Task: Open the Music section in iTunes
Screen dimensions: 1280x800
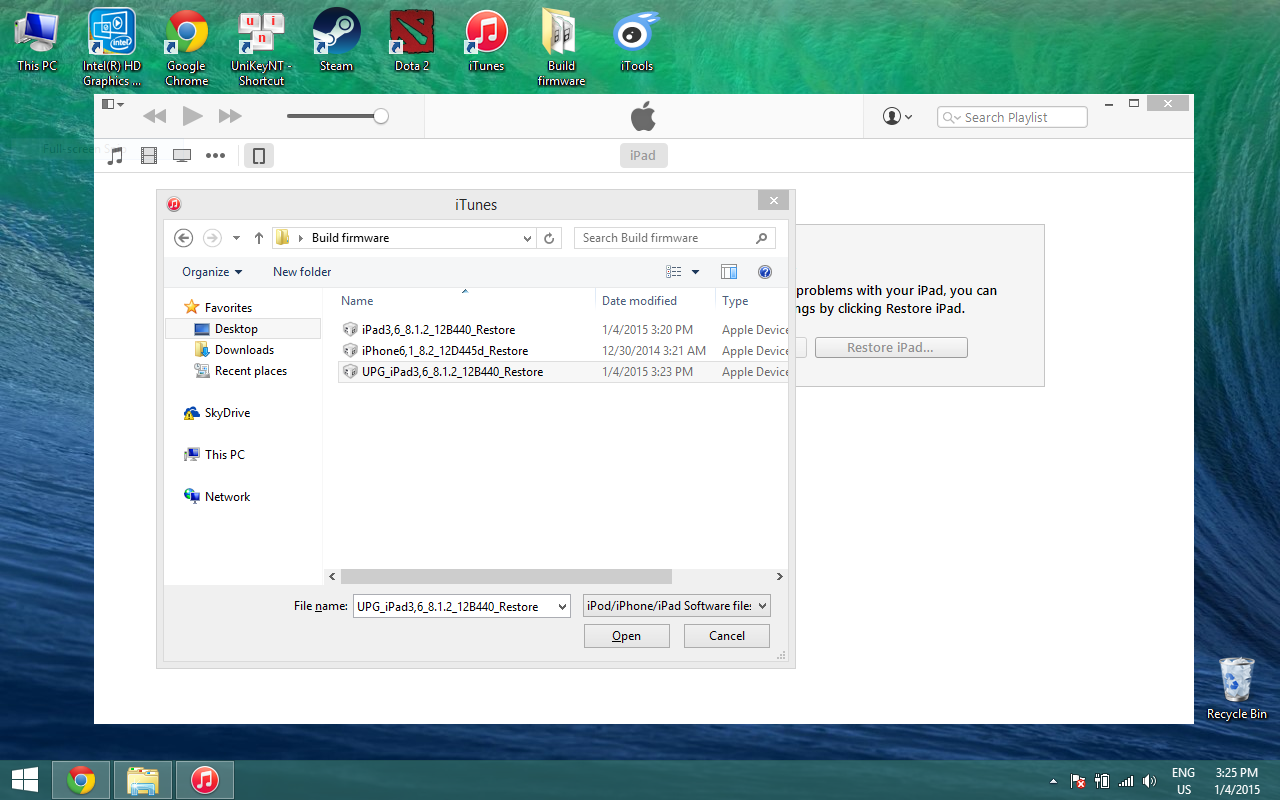Action: (115, 155)
